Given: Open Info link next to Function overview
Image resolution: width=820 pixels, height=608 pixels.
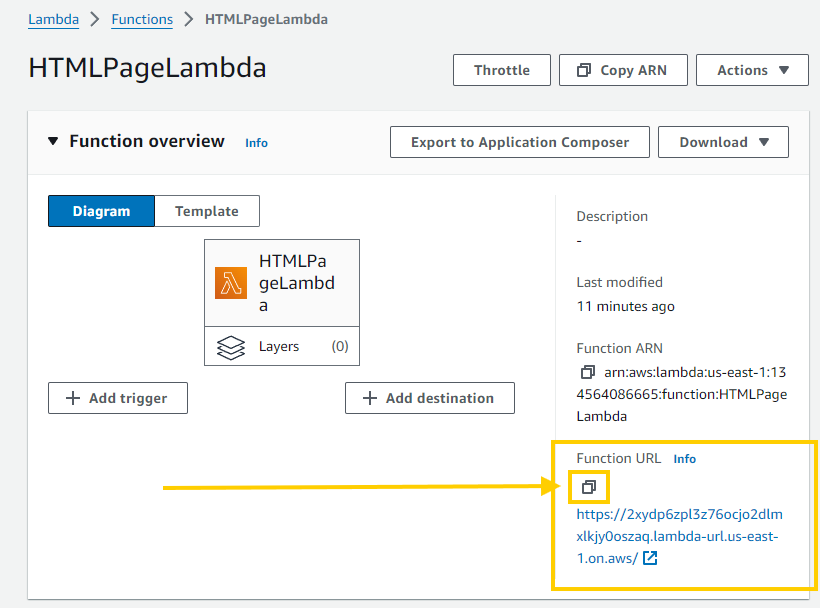Looking at the screenshot, I should click(256, 143).
